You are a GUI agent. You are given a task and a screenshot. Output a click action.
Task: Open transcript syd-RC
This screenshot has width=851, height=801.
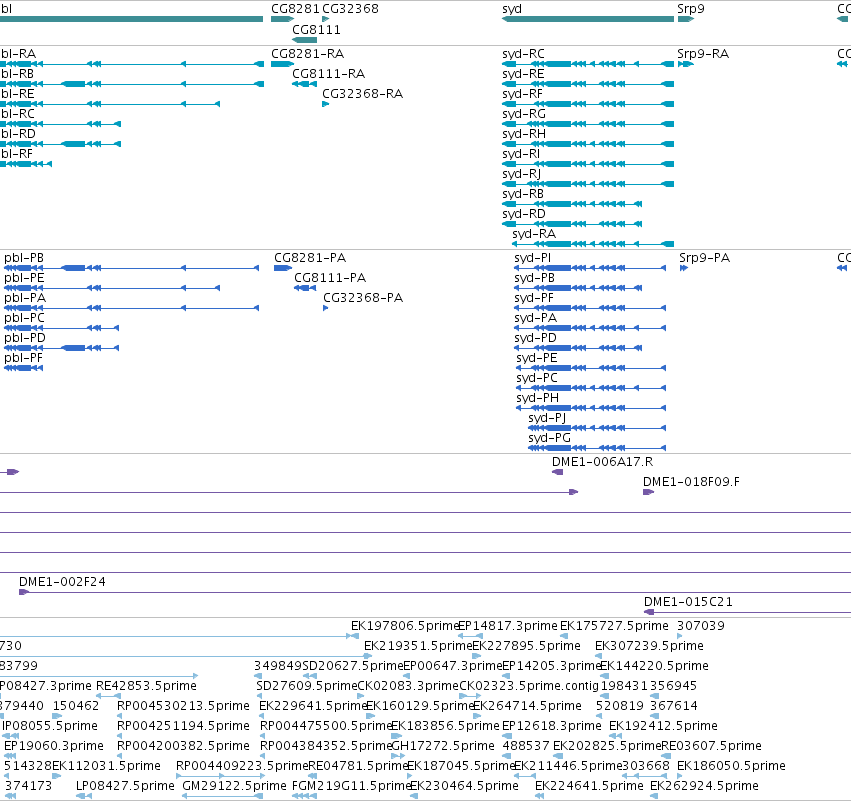point(523,54)
